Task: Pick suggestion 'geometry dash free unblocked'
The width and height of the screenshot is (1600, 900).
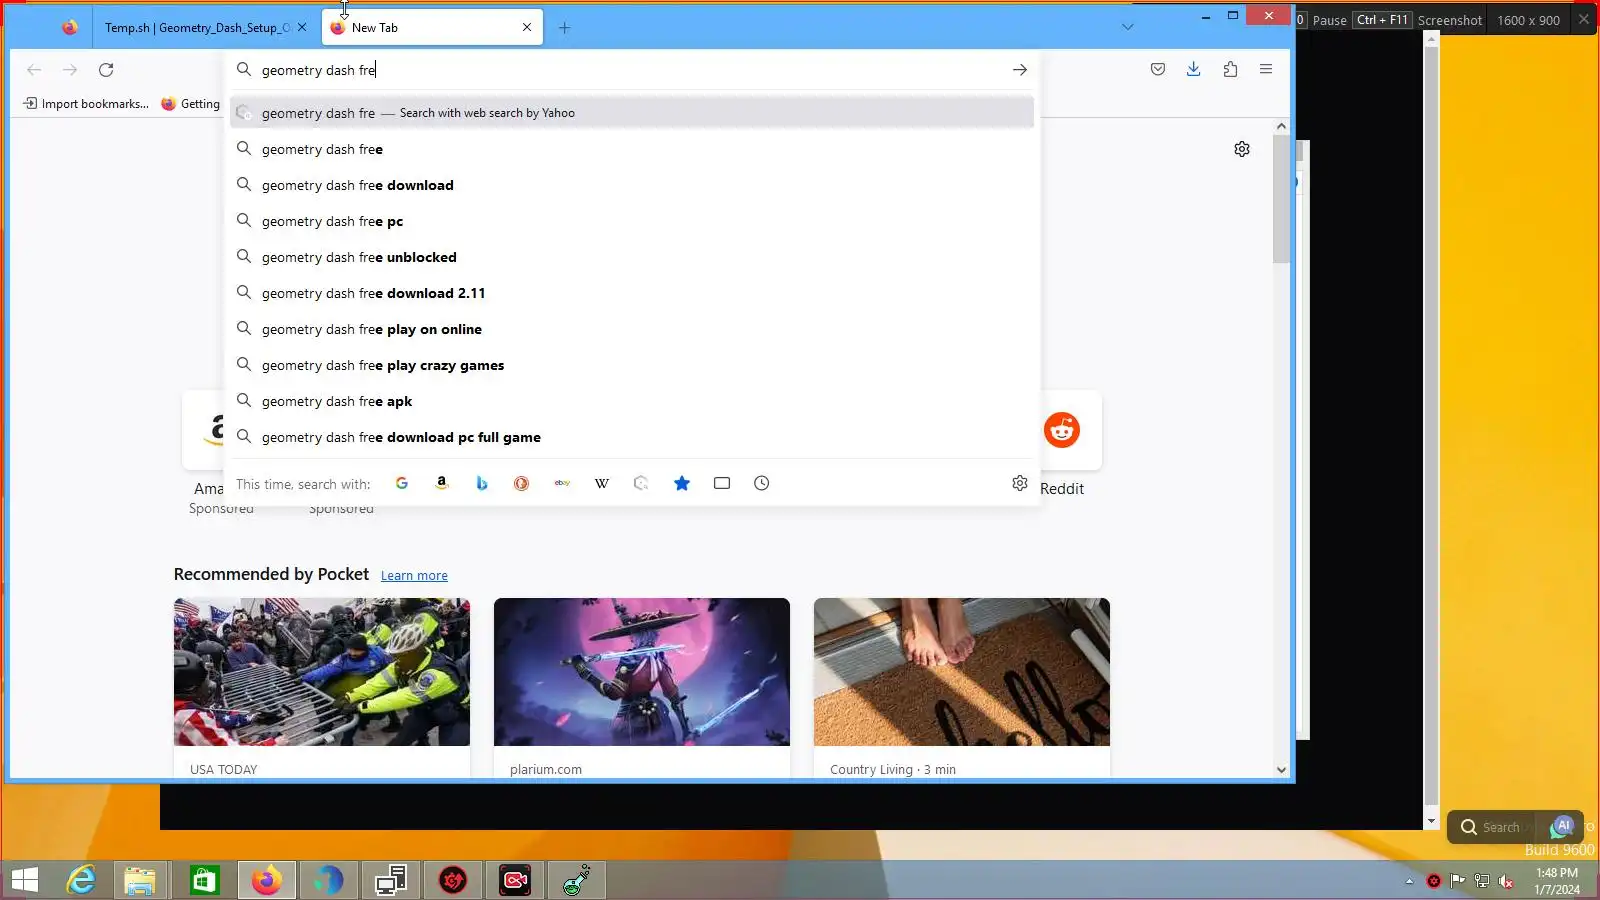Action: click(x=632, y=257)
